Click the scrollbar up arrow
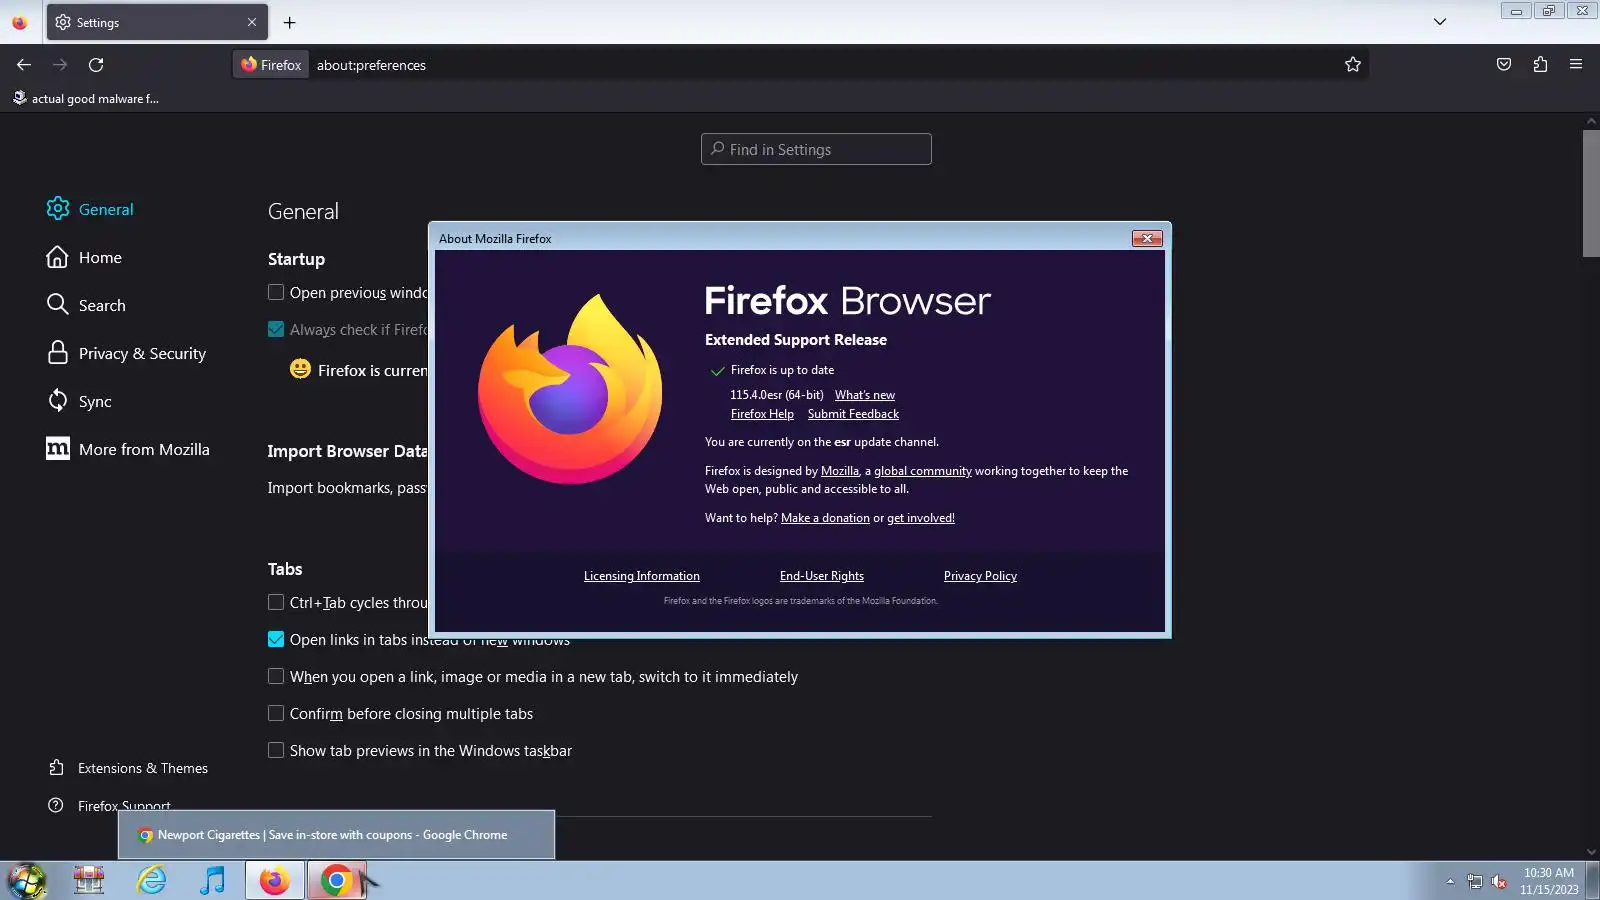The height and width of the screenshot is (900, 1600). (x=1591, y=121)
